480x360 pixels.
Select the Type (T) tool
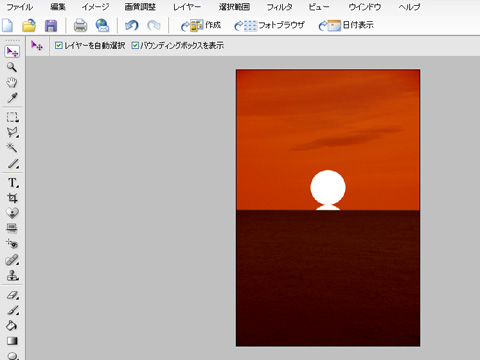coord(13,183)
